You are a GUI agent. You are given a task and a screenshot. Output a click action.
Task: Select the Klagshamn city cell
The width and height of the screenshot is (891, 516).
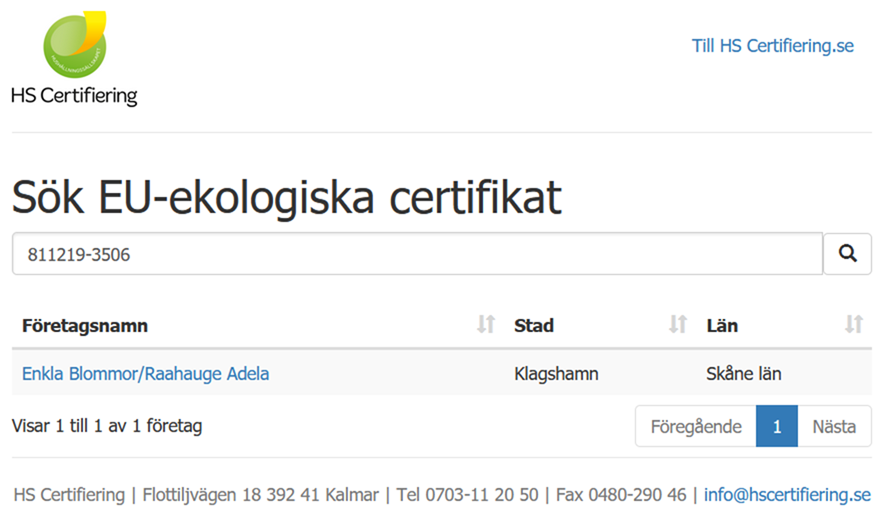pos(556,374)
